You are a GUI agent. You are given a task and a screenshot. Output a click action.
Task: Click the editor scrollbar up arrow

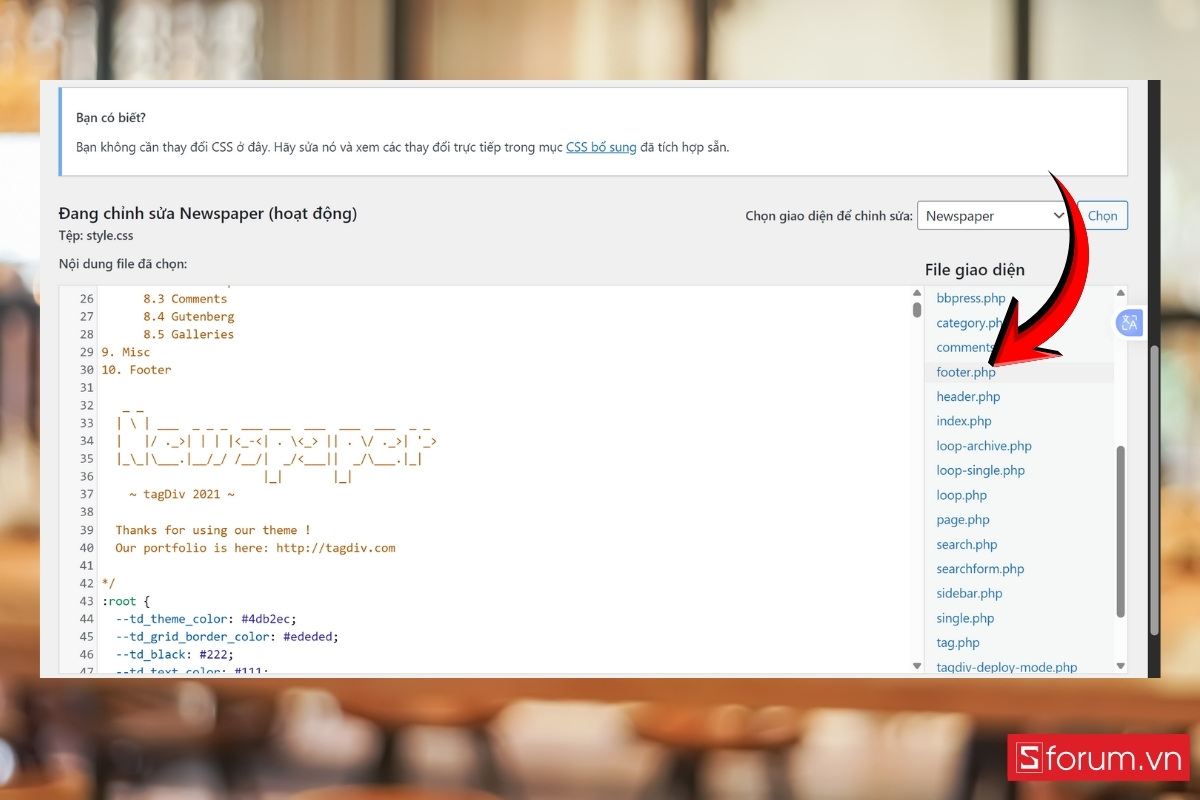pos(916,293)
